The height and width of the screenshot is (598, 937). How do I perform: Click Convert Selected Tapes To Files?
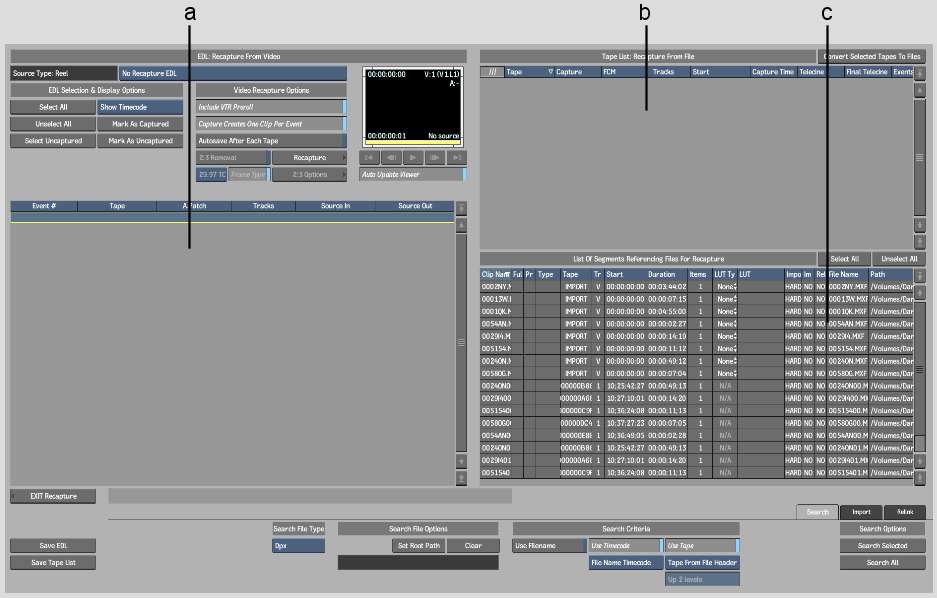coord(870,57)
